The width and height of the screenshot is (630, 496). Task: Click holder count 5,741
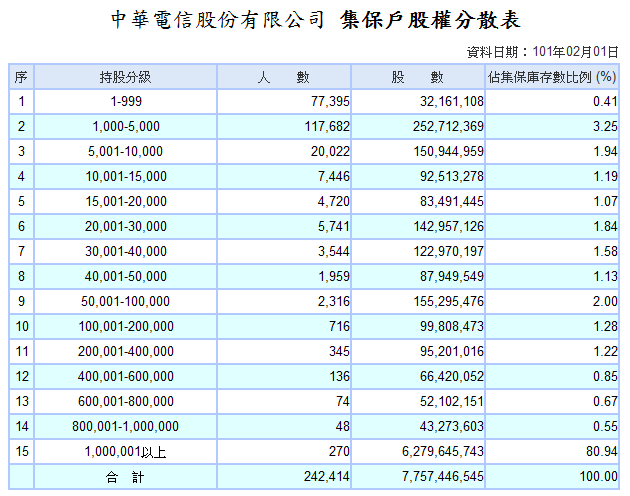(334, 226)
